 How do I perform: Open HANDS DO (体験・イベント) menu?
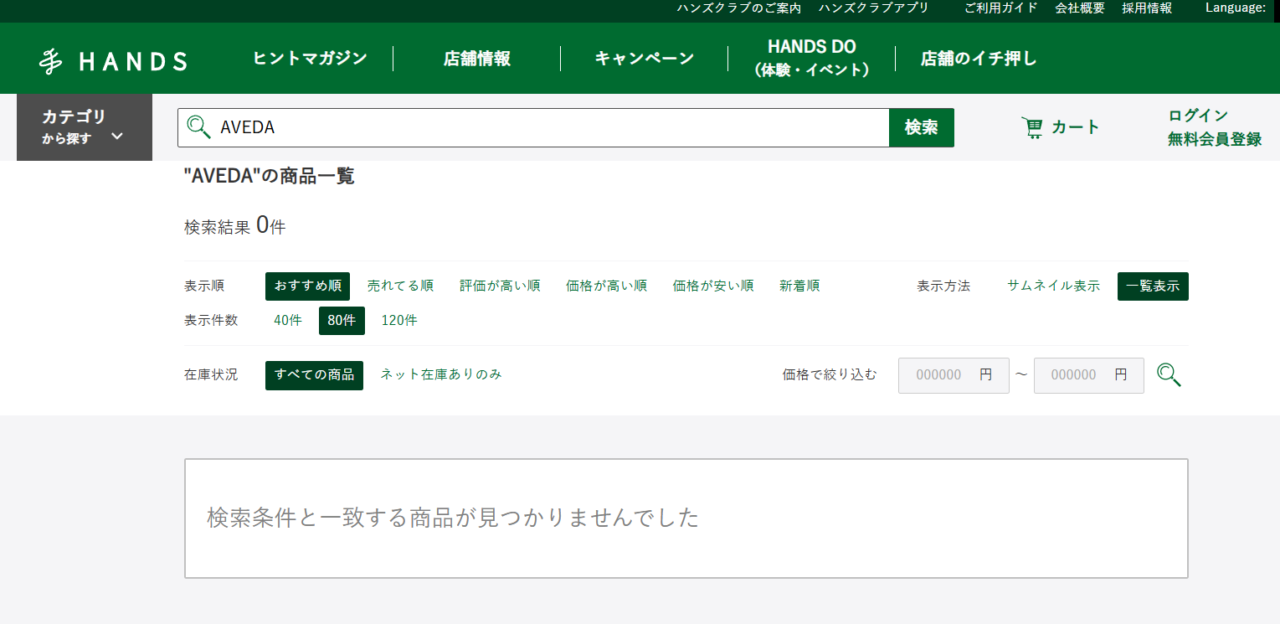coord(812,58)
